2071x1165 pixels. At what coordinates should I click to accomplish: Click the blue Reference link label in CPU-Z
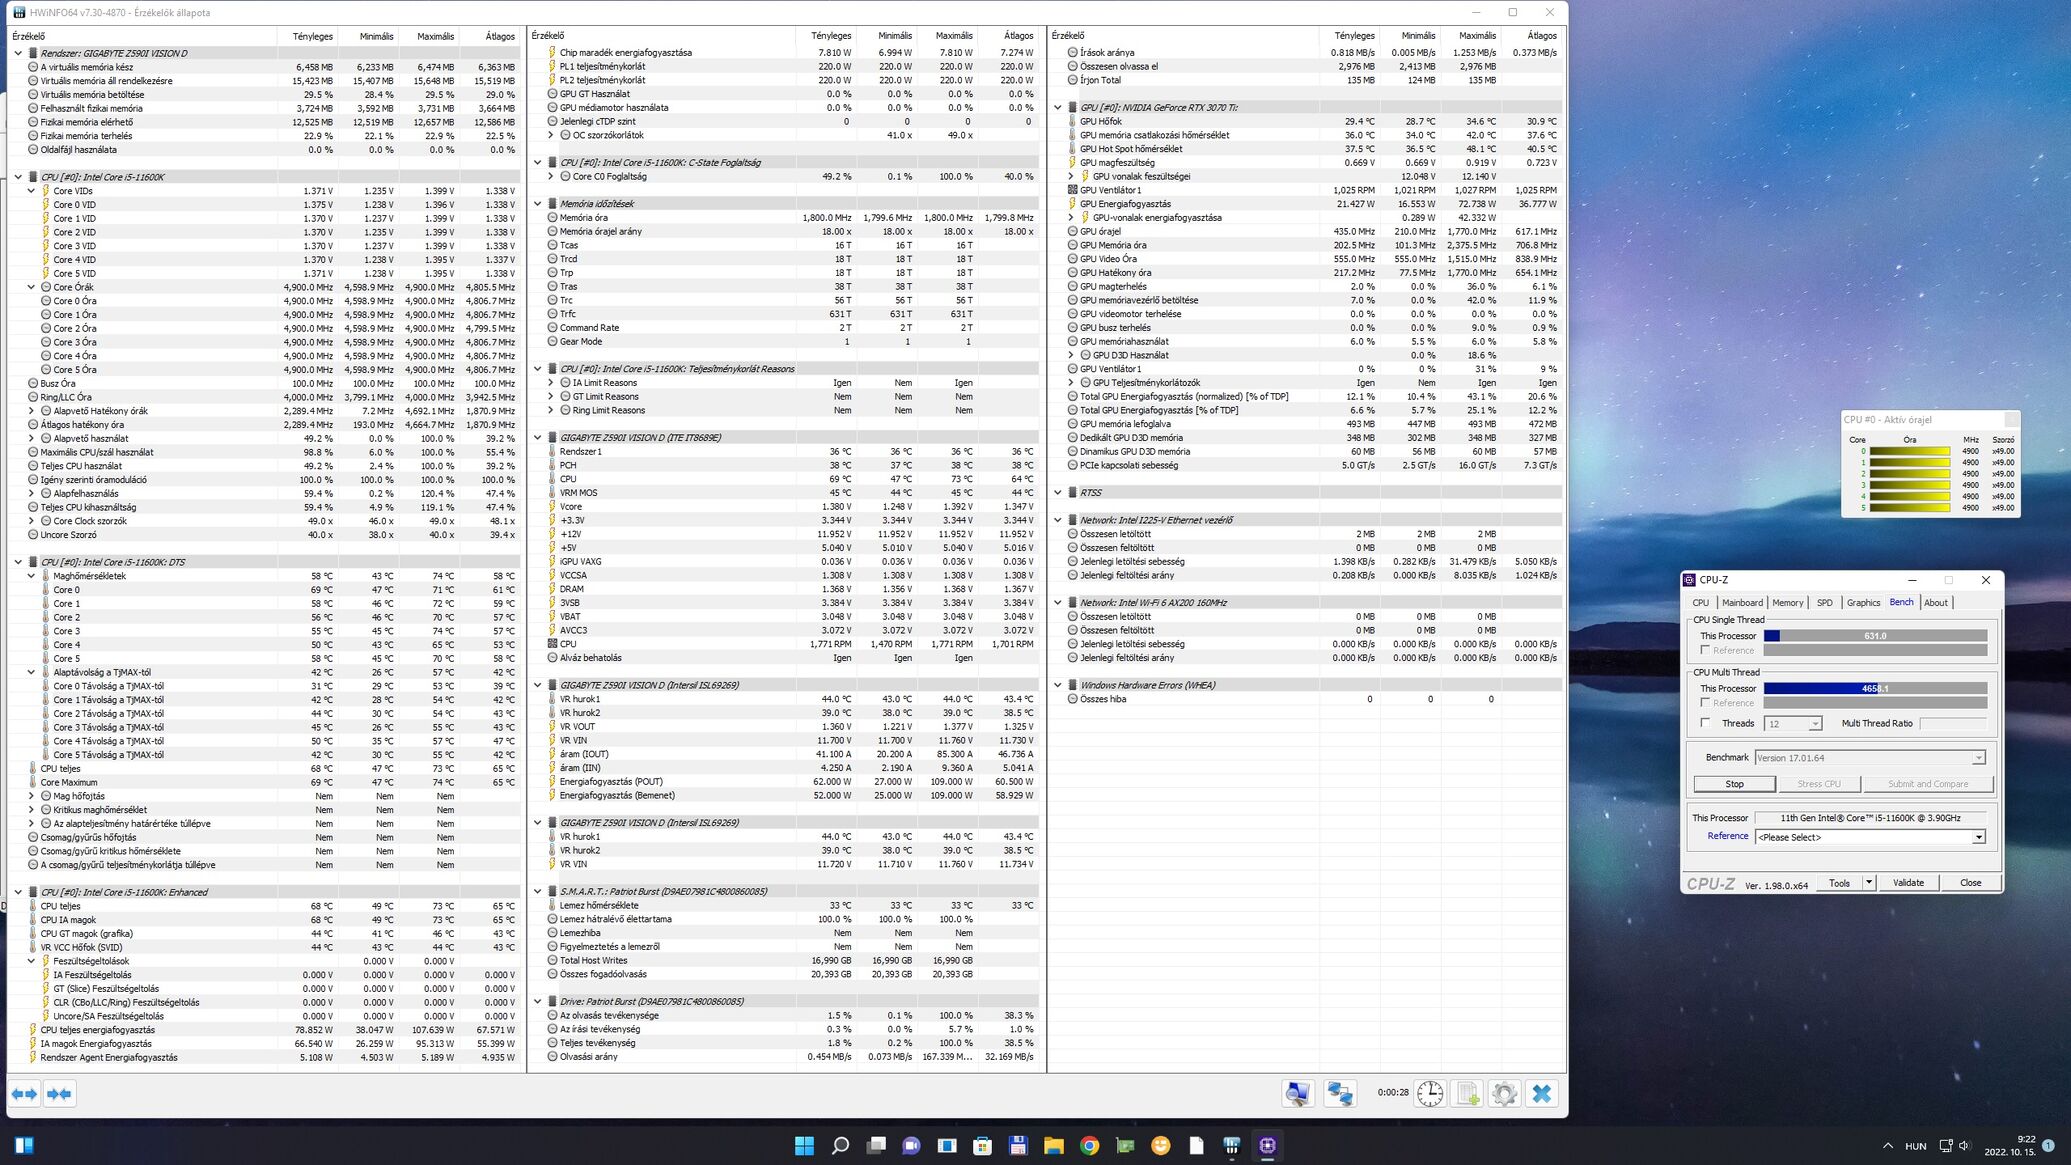pos(1727,836)
